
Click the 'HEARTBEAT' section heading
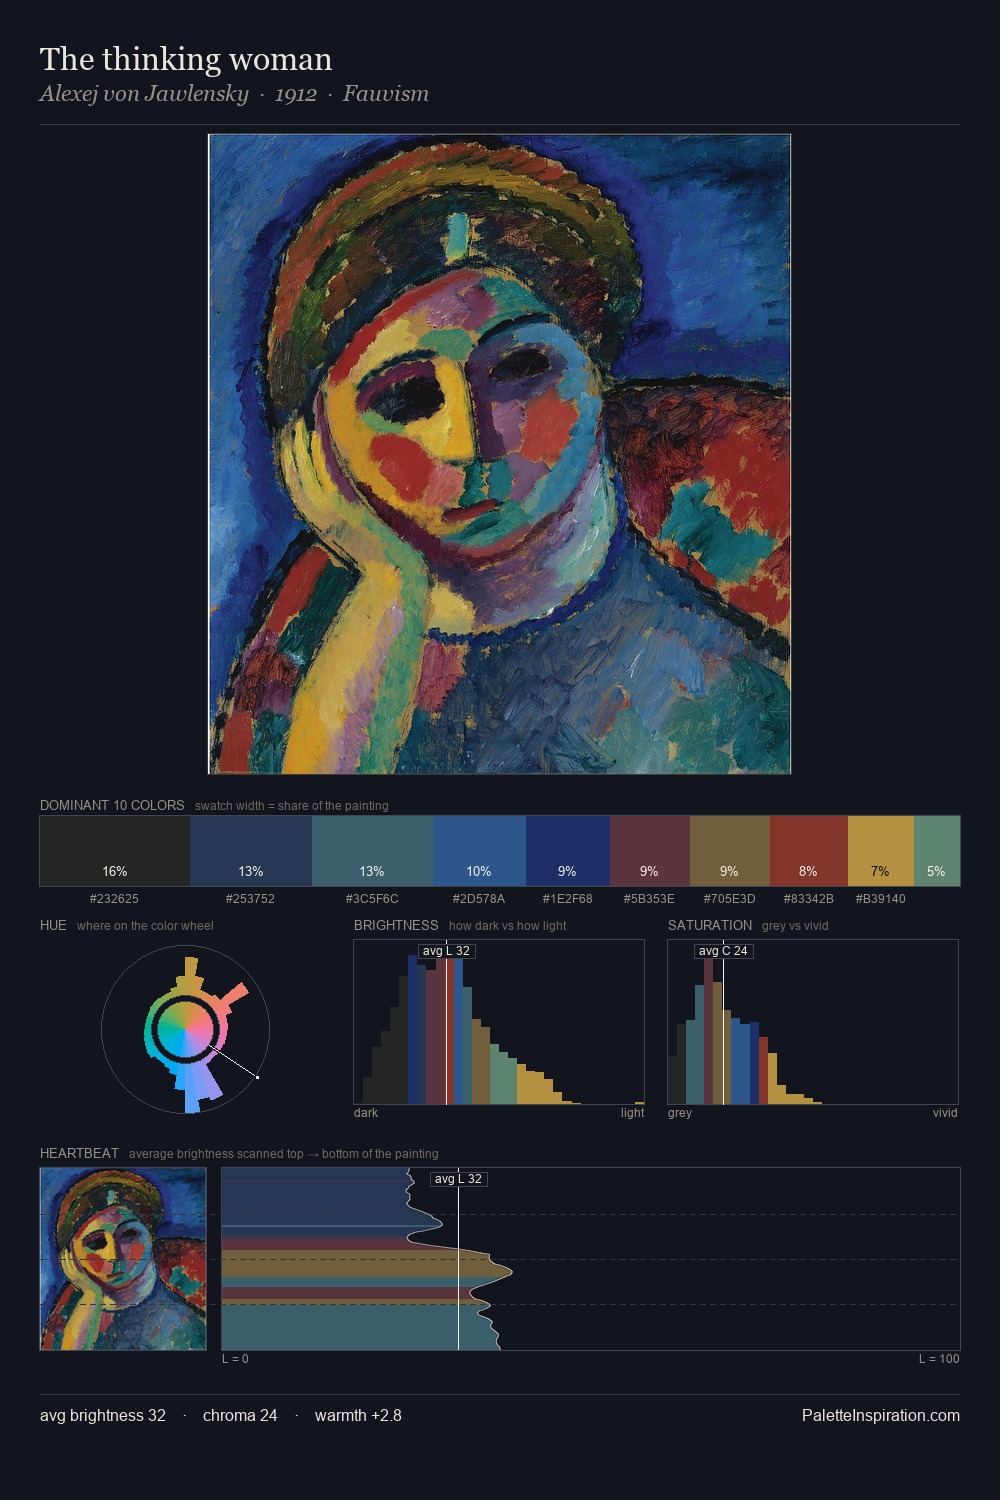click(79, 1153)
